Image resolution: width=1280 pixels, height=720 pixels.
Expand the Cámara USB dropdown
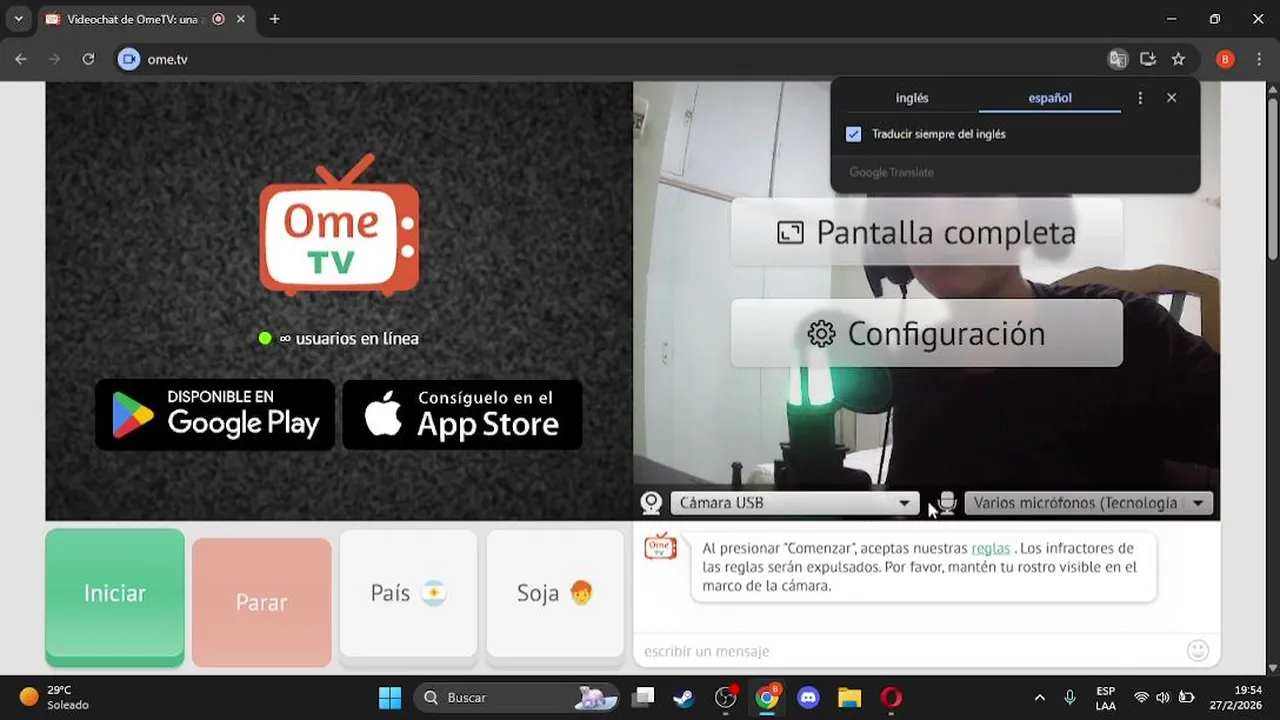click(794, 503)
